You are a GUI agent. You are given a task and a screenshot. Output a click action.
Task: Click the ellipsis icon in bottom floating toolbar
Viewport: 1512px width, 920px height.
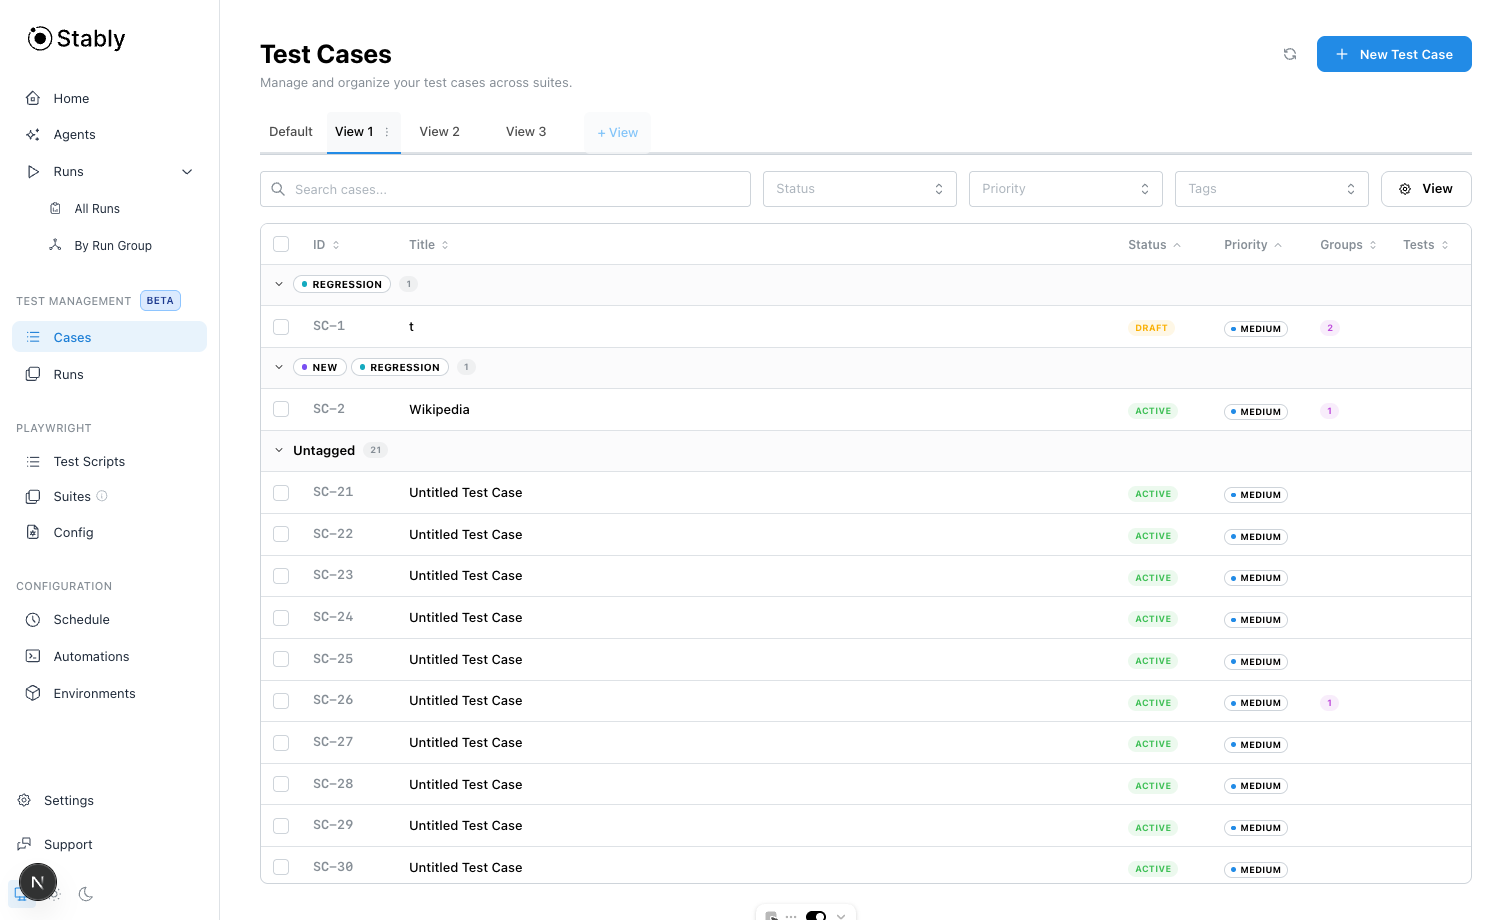point(791,917)
